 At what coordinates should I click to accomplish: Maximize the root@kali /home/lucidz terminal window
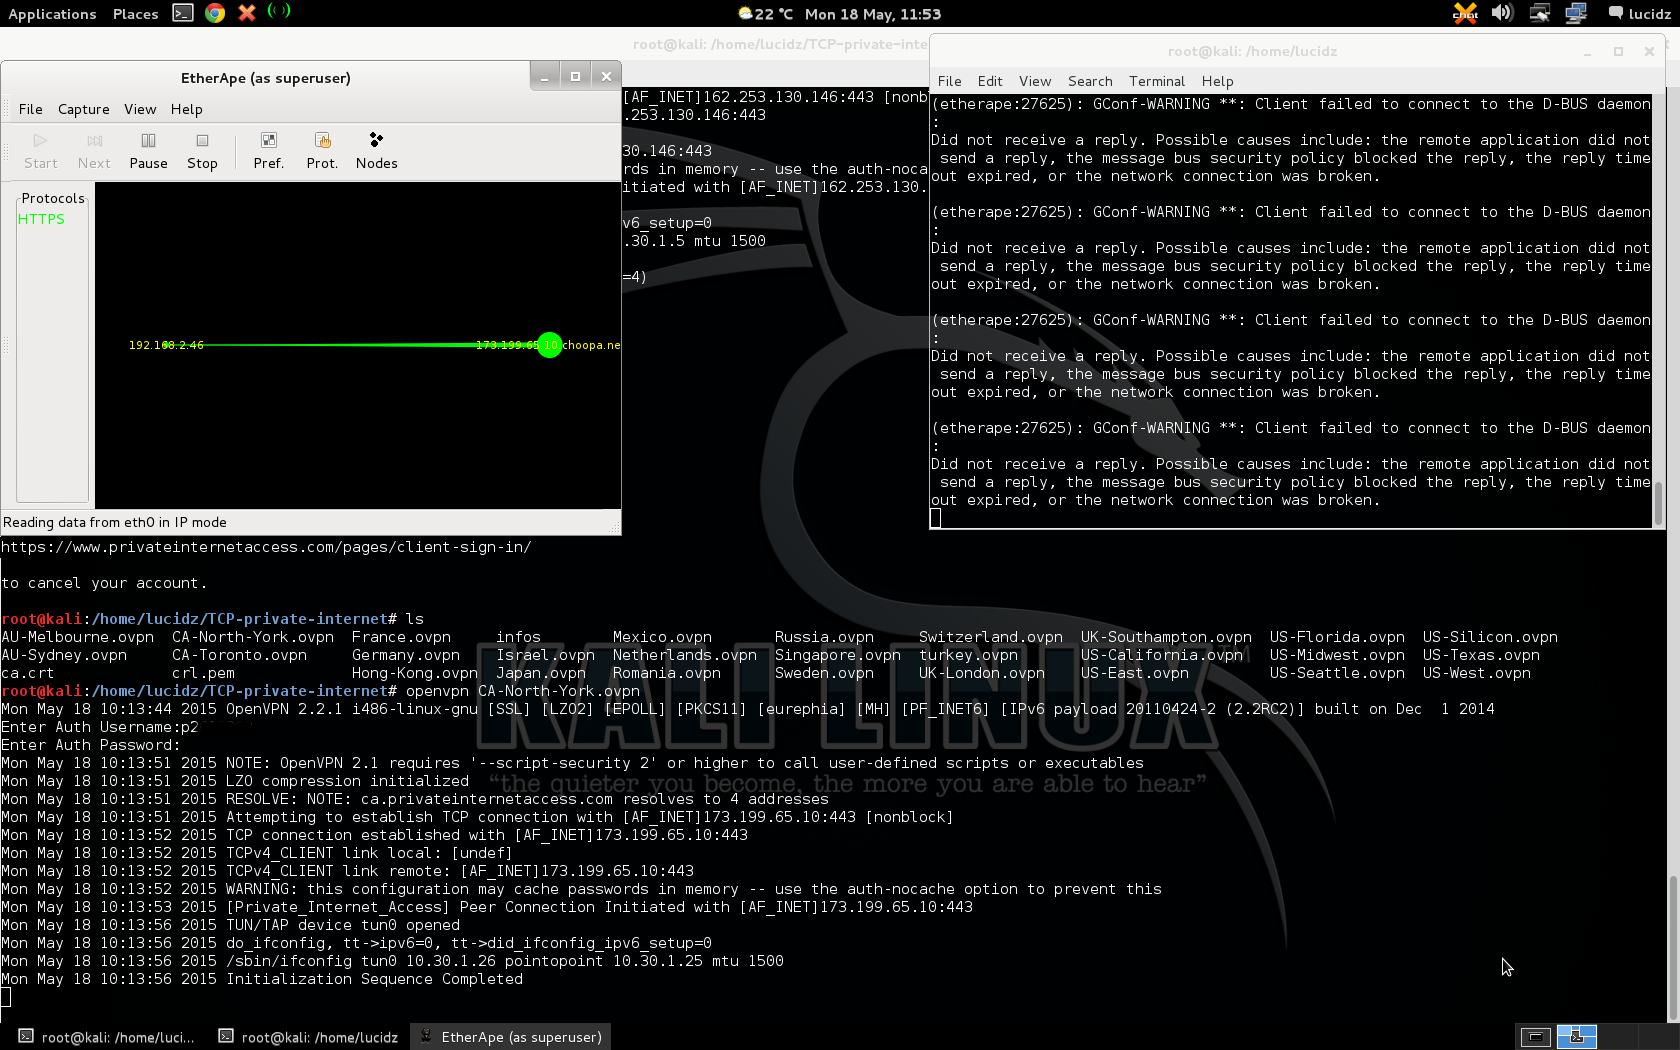tap(1618, 52)
